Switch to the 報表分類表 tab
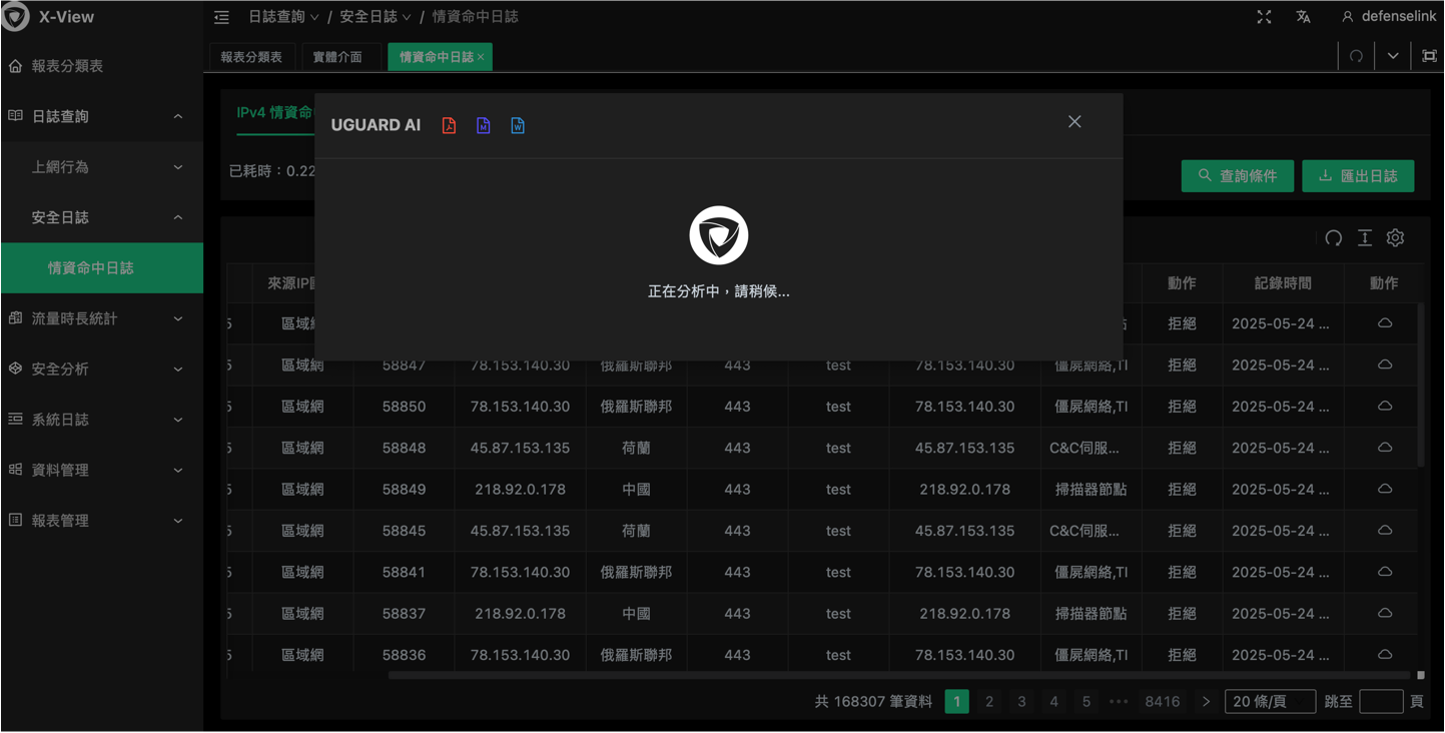The height and width of the screenshot is (733, 1445). pos(251,57)
